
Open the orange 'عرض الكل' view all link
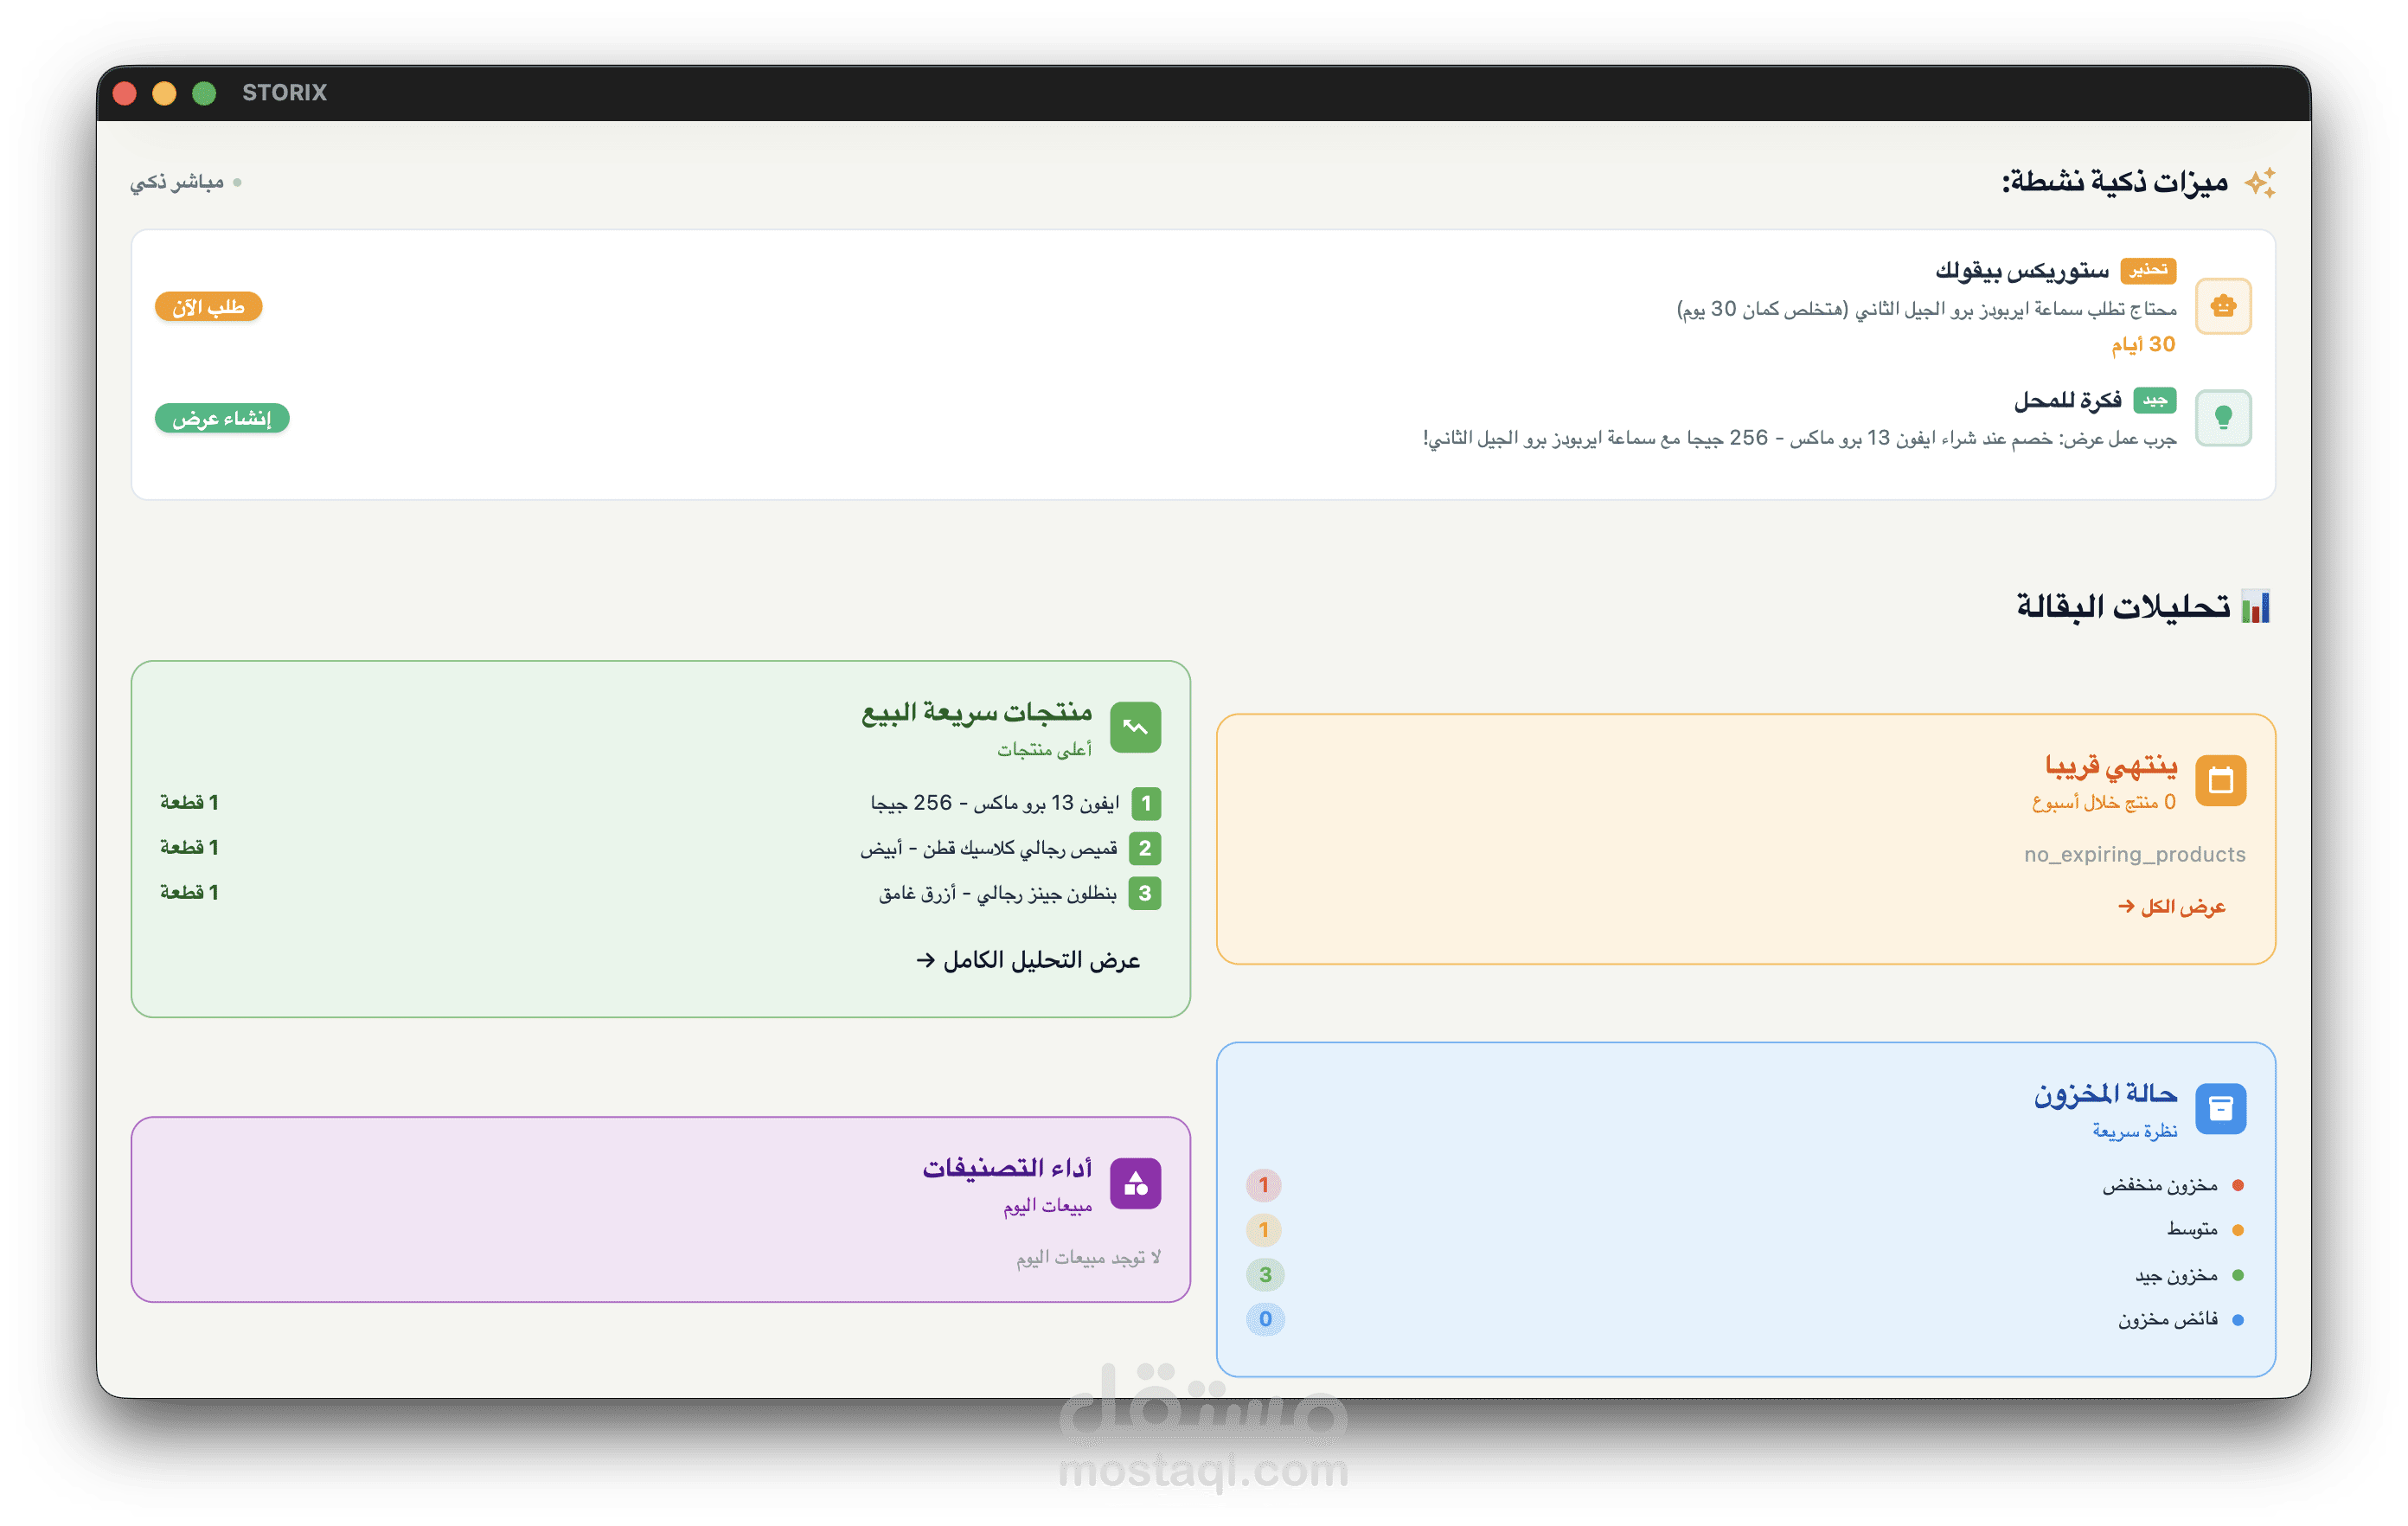[x=2171, y=907]
